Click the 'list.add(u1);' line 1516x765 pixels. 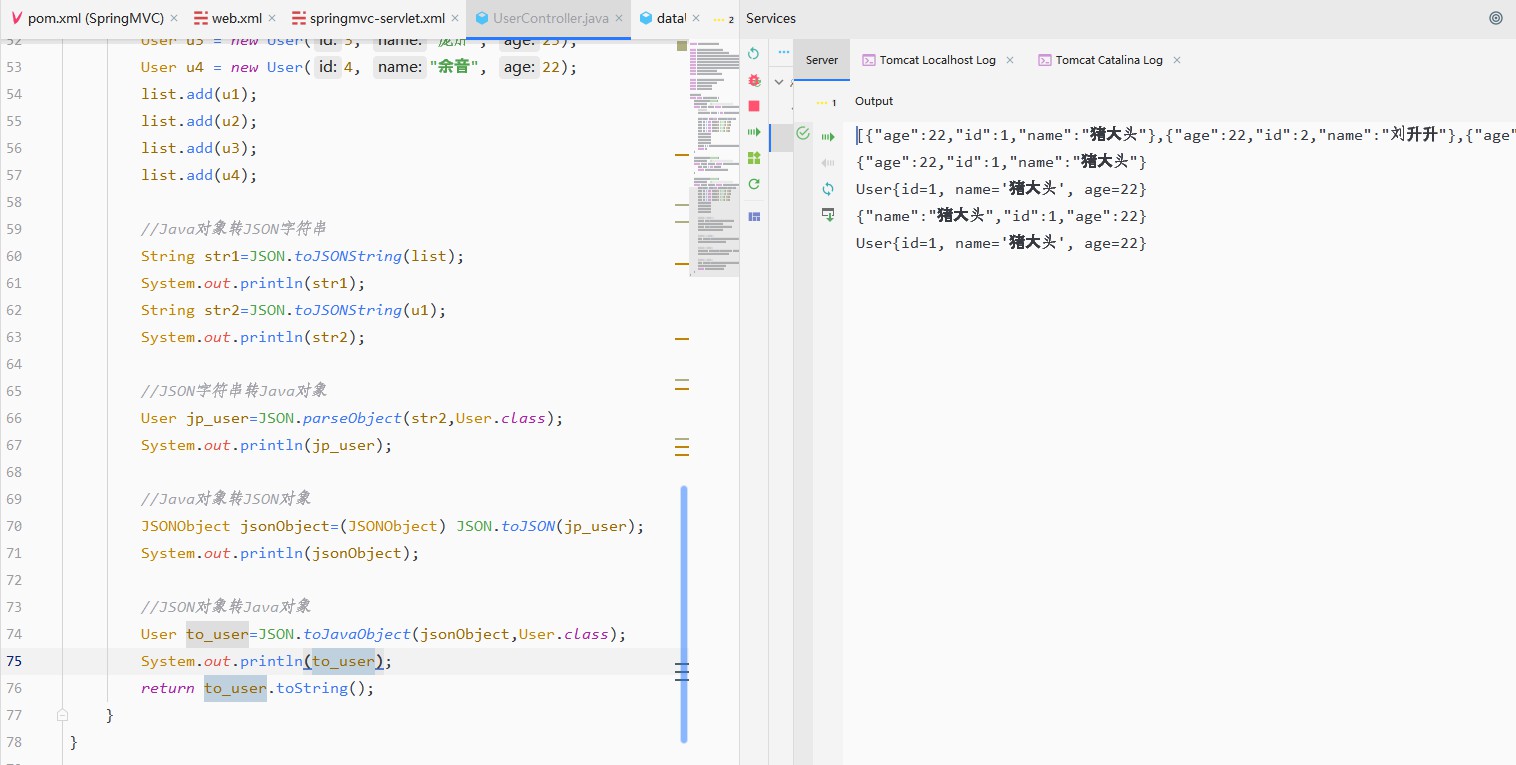(x=199, y=94)
